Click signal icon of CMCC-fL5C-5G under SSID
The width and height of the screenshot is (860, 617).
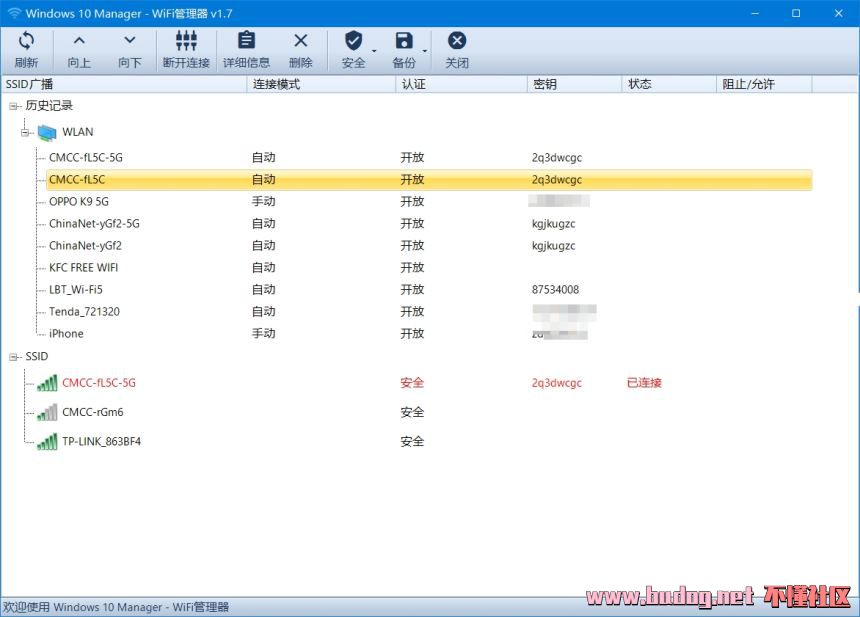click(x=47, y=383)
